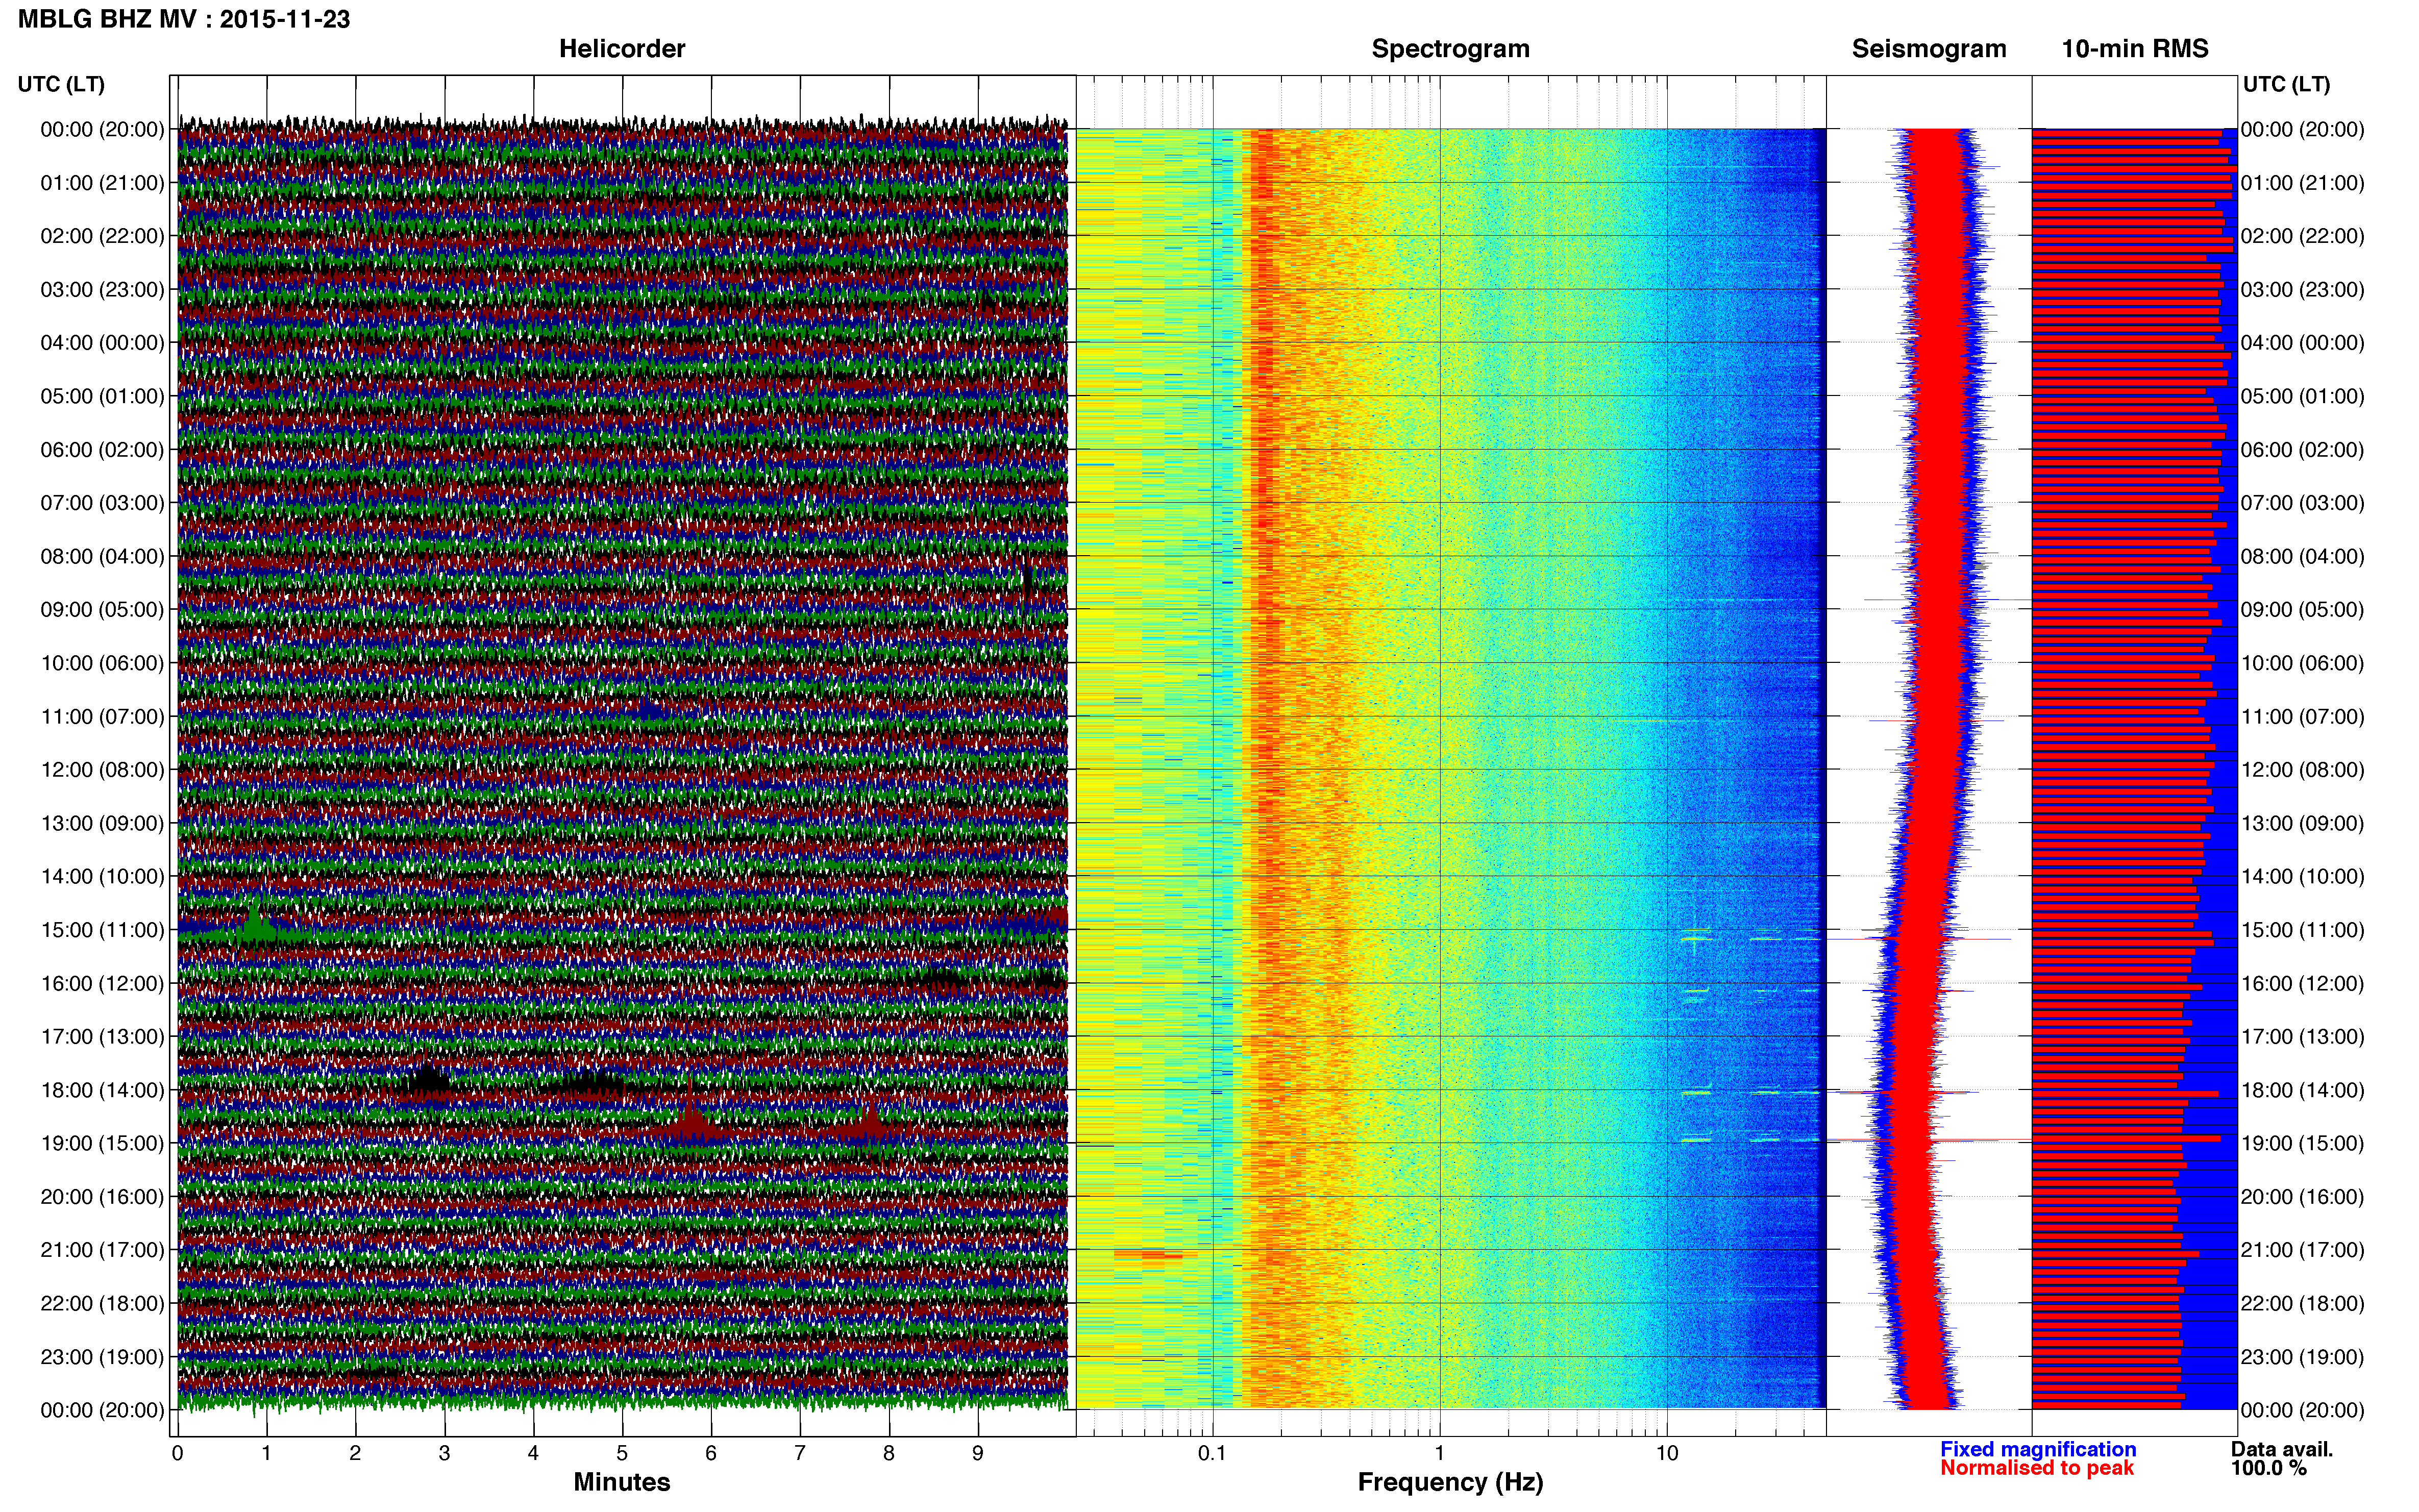
Task: Click RMS panel time label 22:00 (18:00)
Action: [2302, 1304]
